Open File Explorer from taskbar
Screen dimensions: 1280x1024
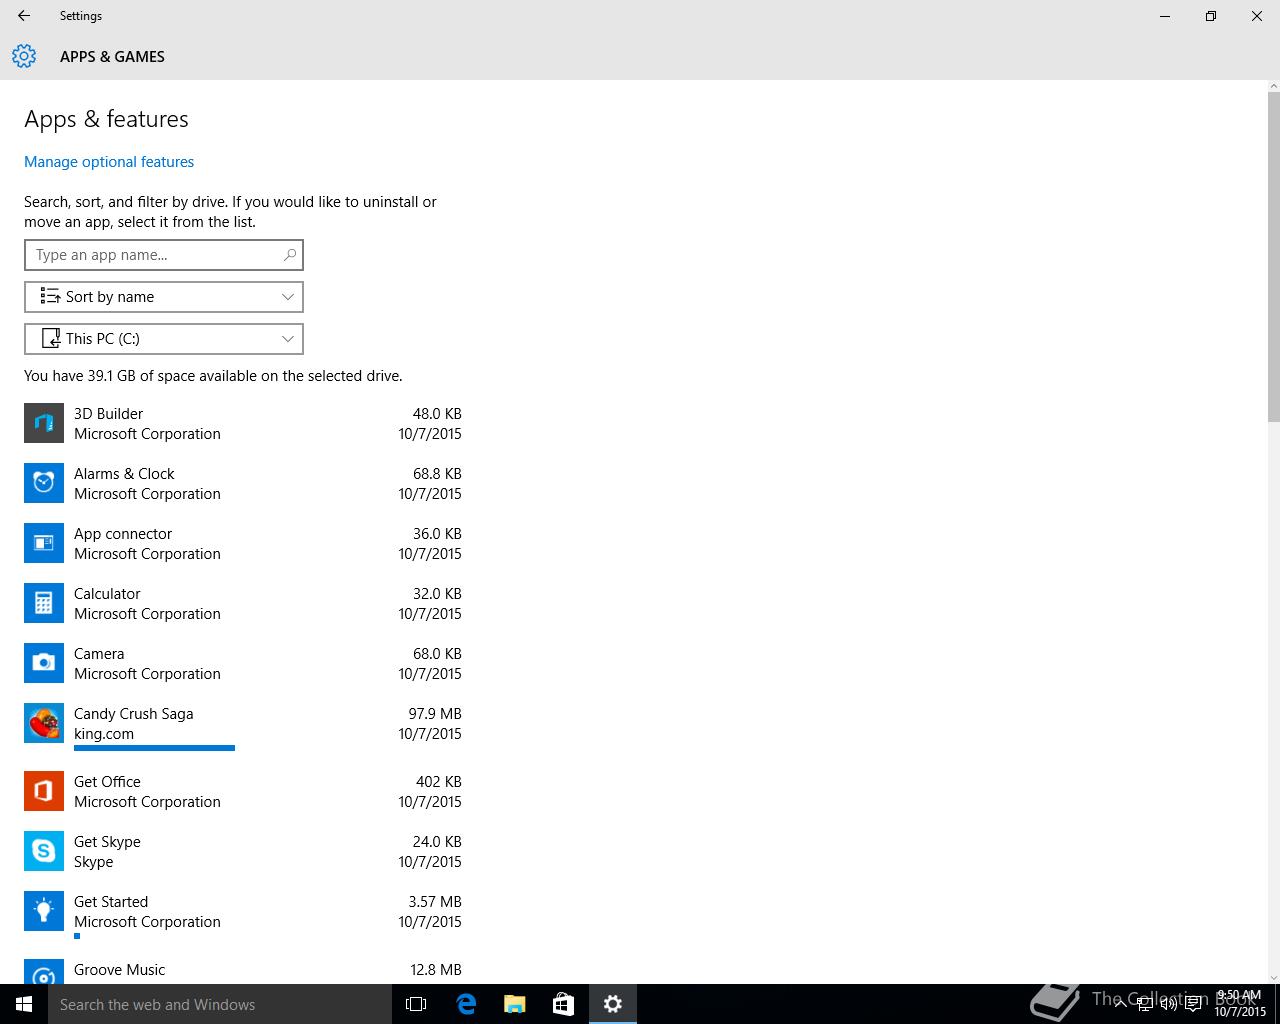[x=515, y=1004]
